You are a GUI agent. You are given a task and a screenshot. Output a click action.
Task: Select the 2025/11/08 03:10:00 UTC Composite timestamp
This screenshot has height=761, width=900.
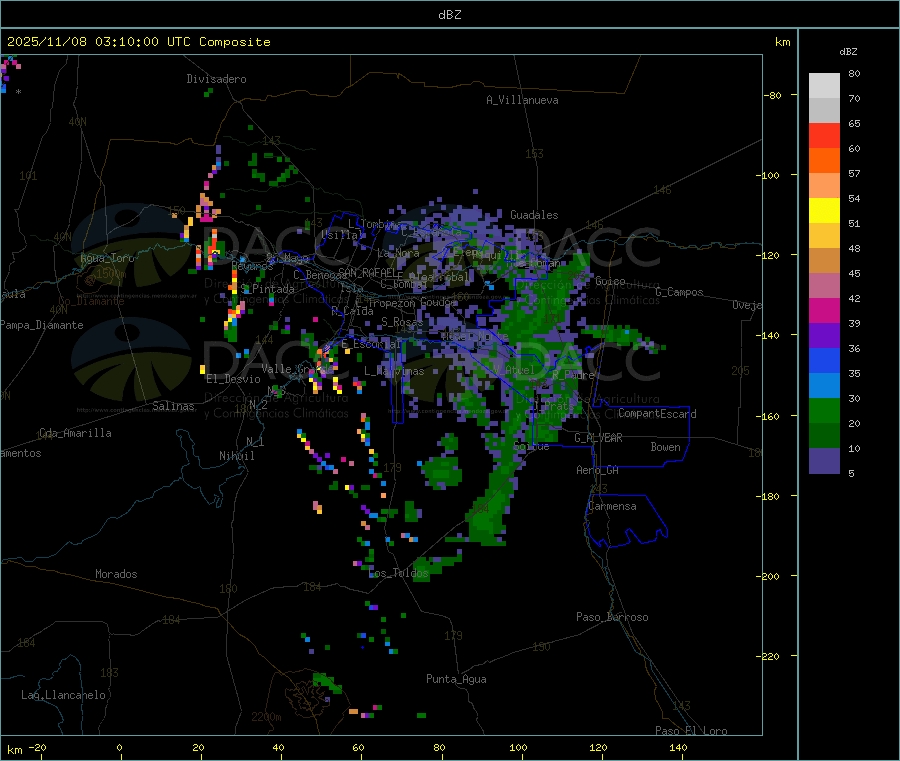coord(138,42)
